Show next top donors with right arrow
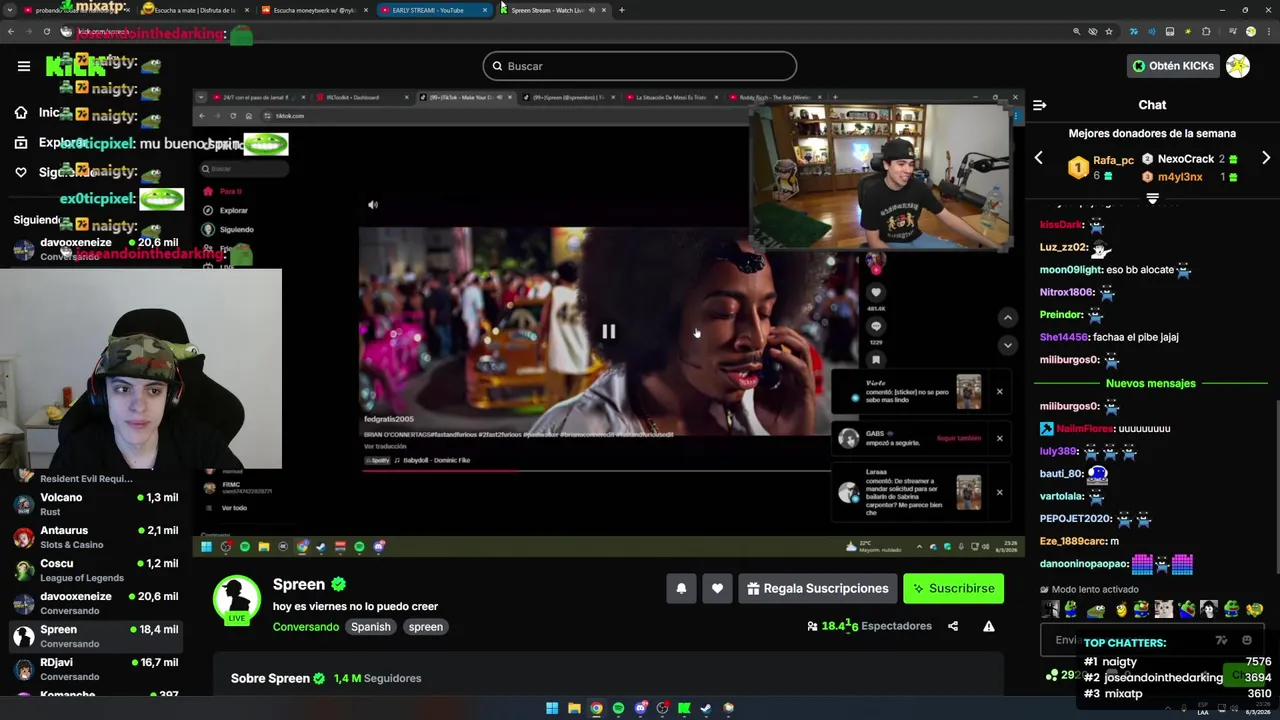The image size is (1280, 720). tap(1266, 158)
